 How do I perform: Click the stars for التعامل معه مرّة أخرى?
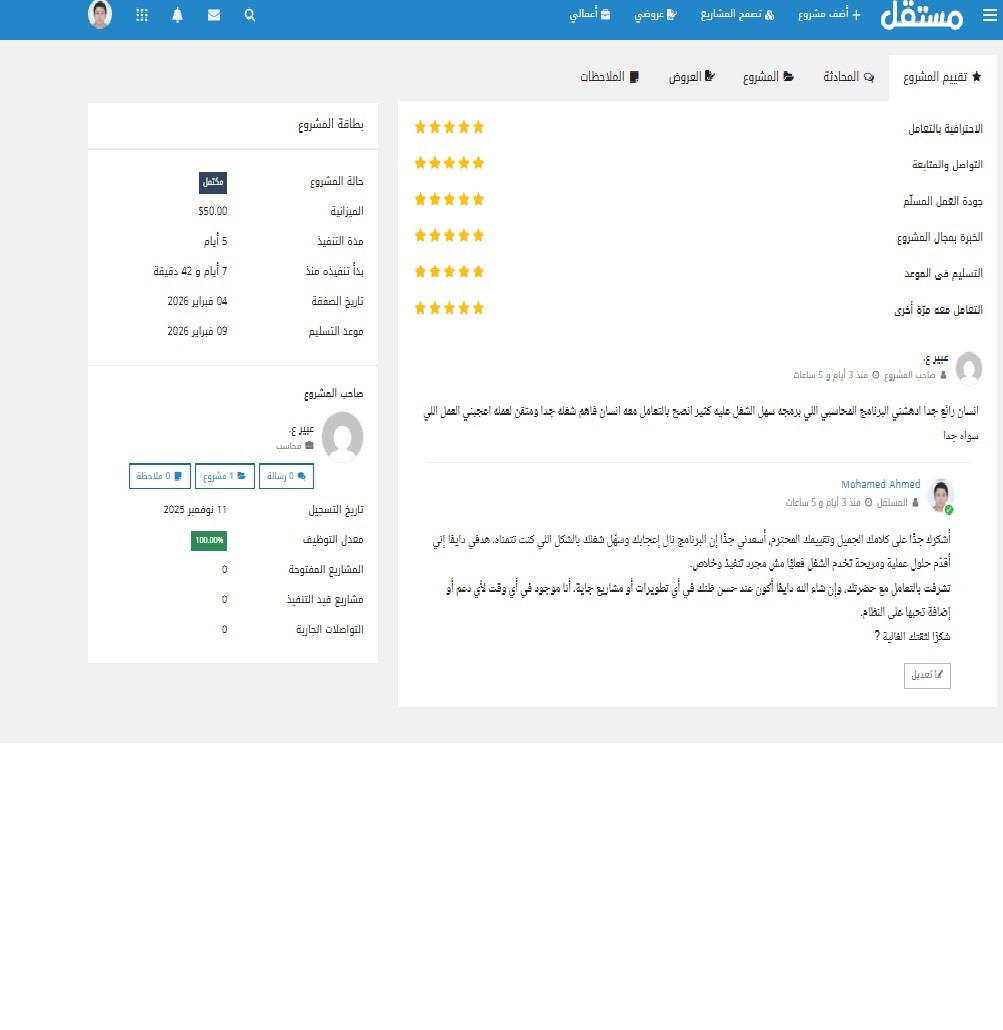click(x=449, y=308)
